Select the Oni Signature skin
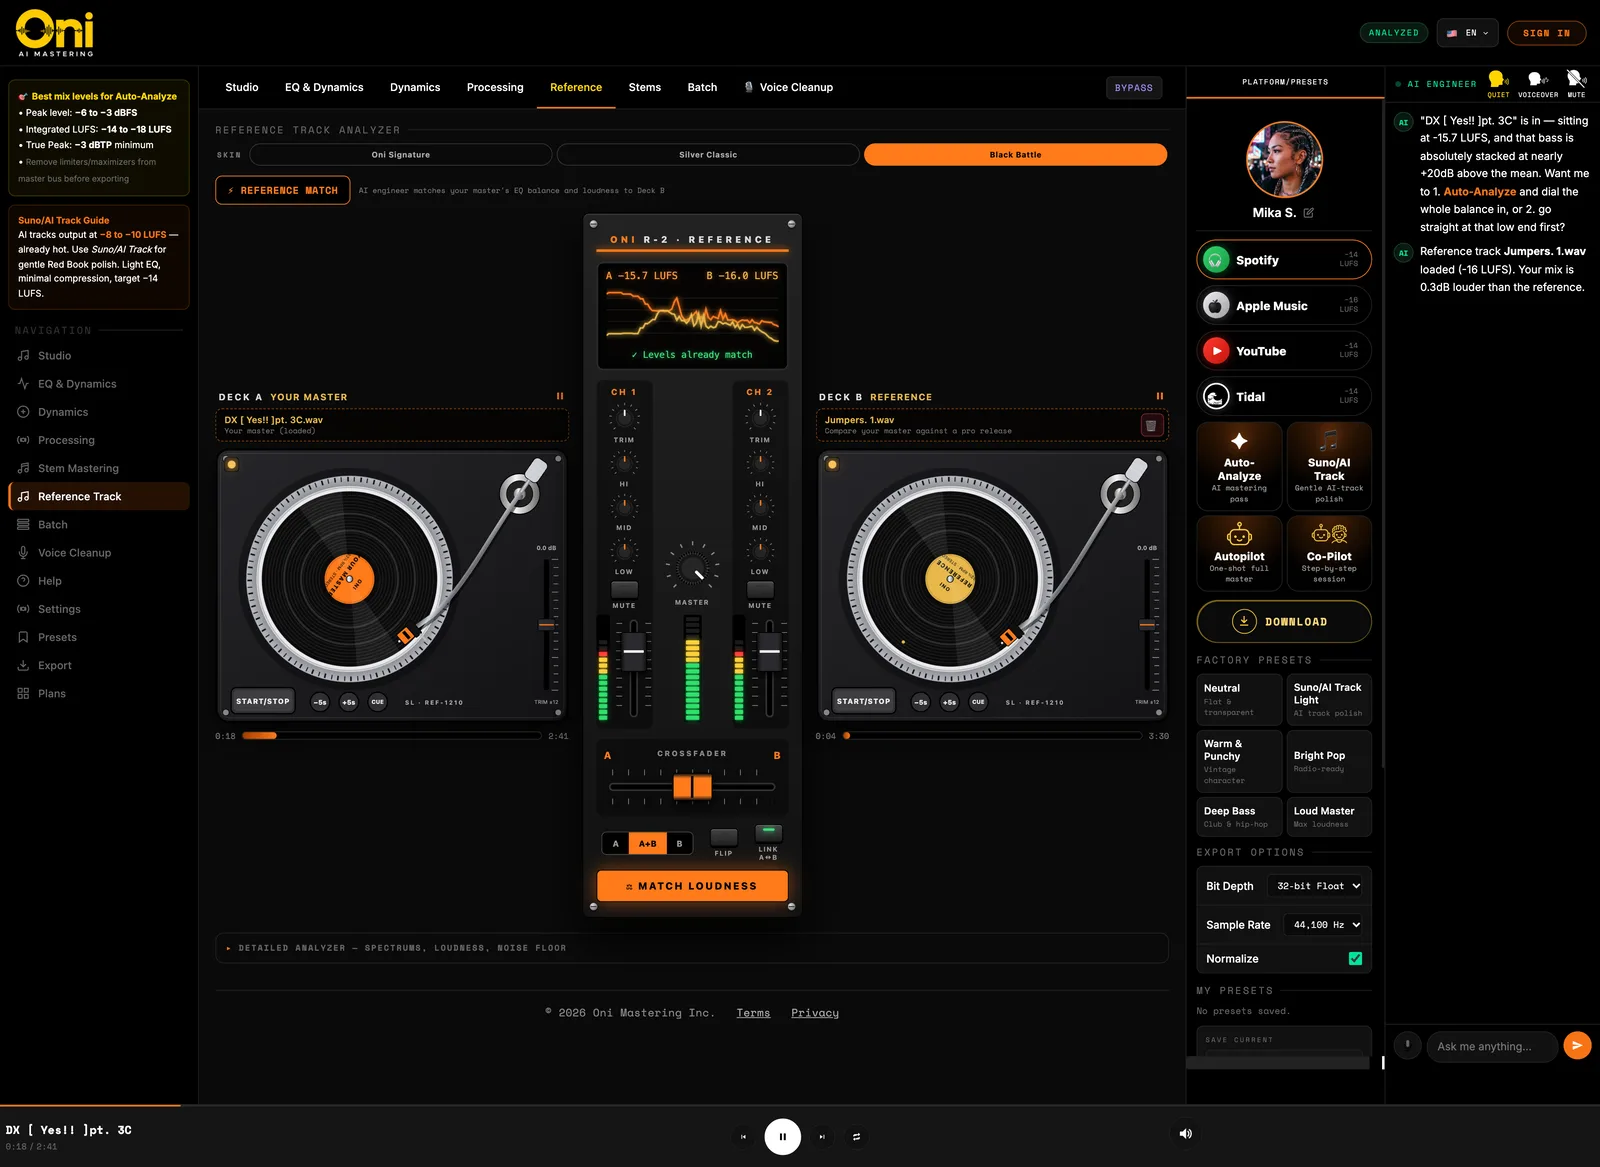The image size is (1600, 1167). (401, 155)
